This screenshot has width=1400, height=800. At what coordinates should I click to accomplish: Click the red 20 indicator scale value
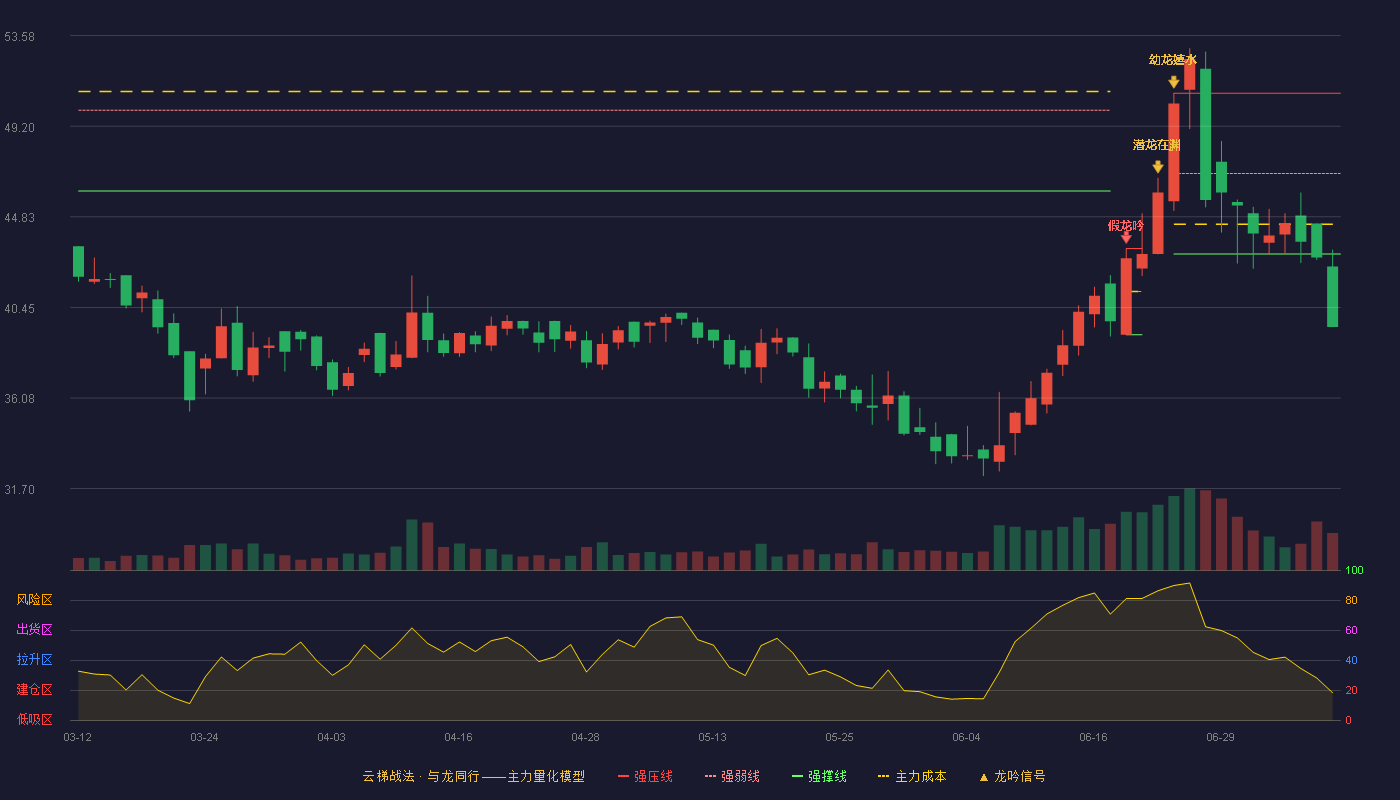tap(1351, 690)
